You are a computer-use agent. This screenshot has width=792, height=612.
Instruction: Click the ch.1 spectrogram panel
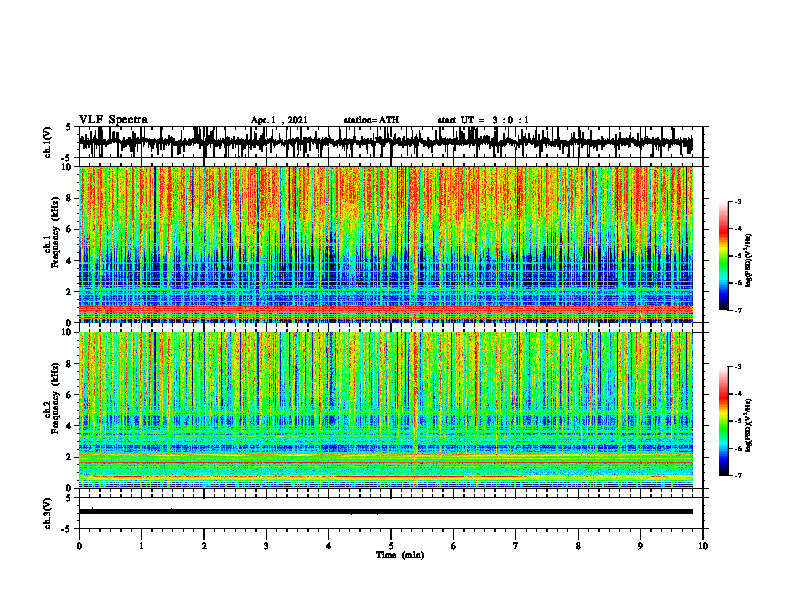pyautogui.click(x=385, y=244)
